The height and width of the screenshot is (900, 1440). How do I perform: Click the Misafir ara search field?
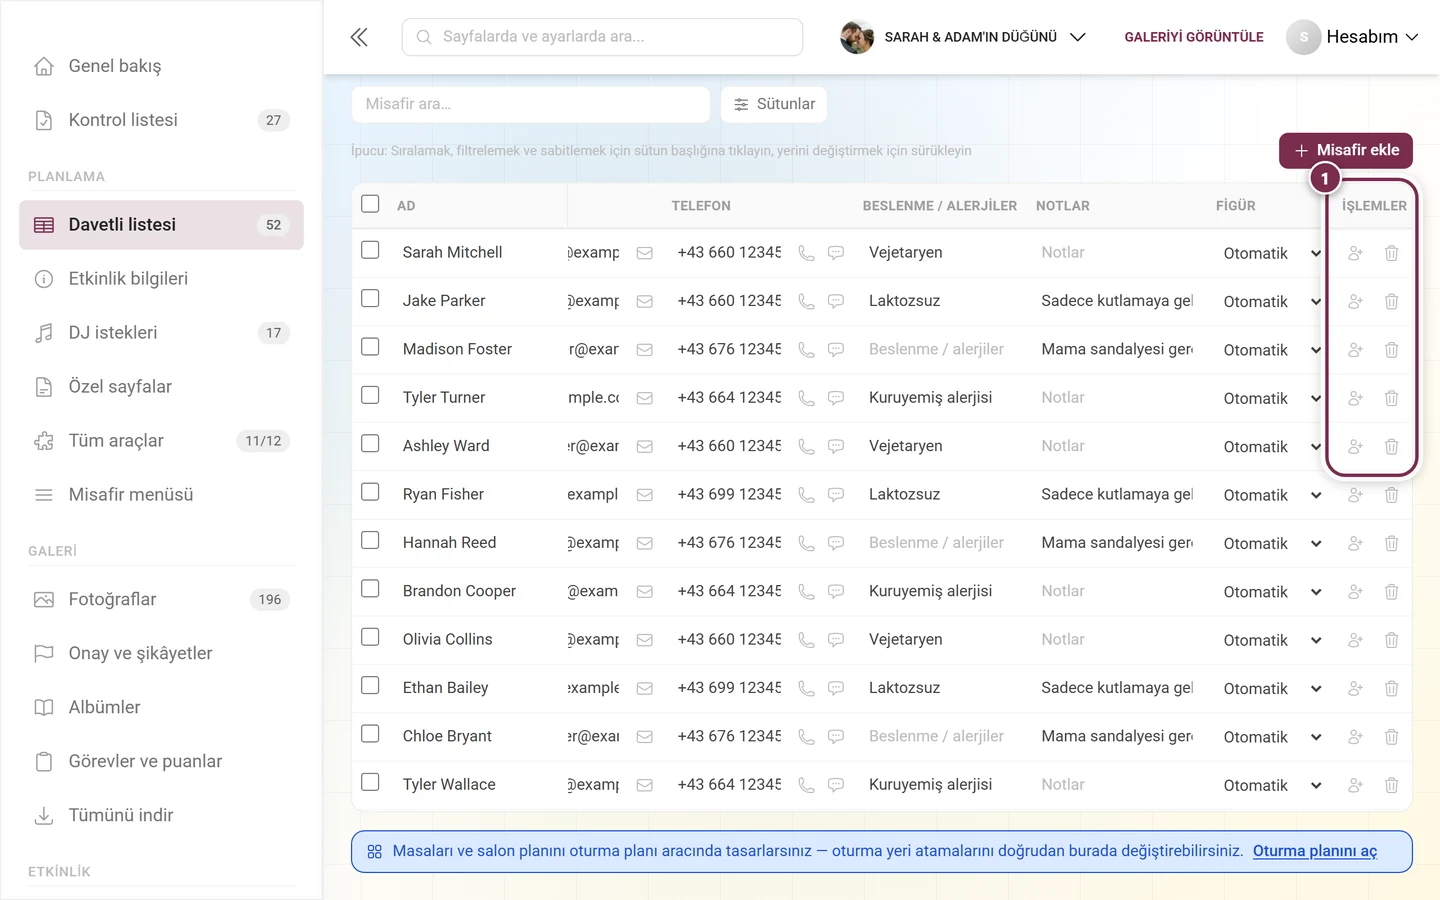coord(531,104)
